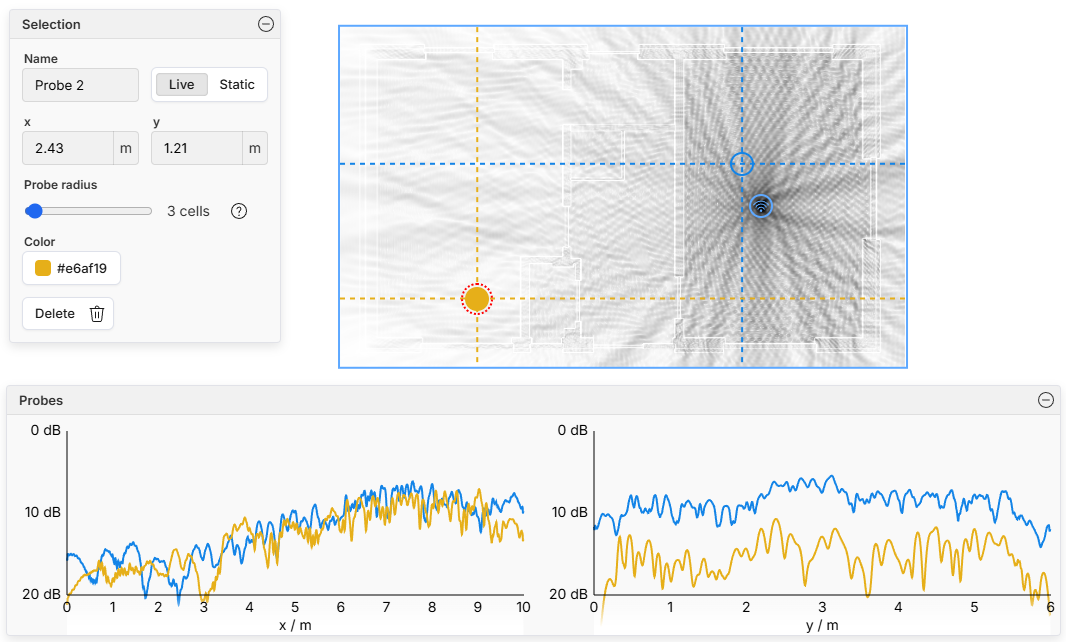1066x642 pixels.
Task: Click the Probe radius slider handle
Action: [x=34, y=211]
